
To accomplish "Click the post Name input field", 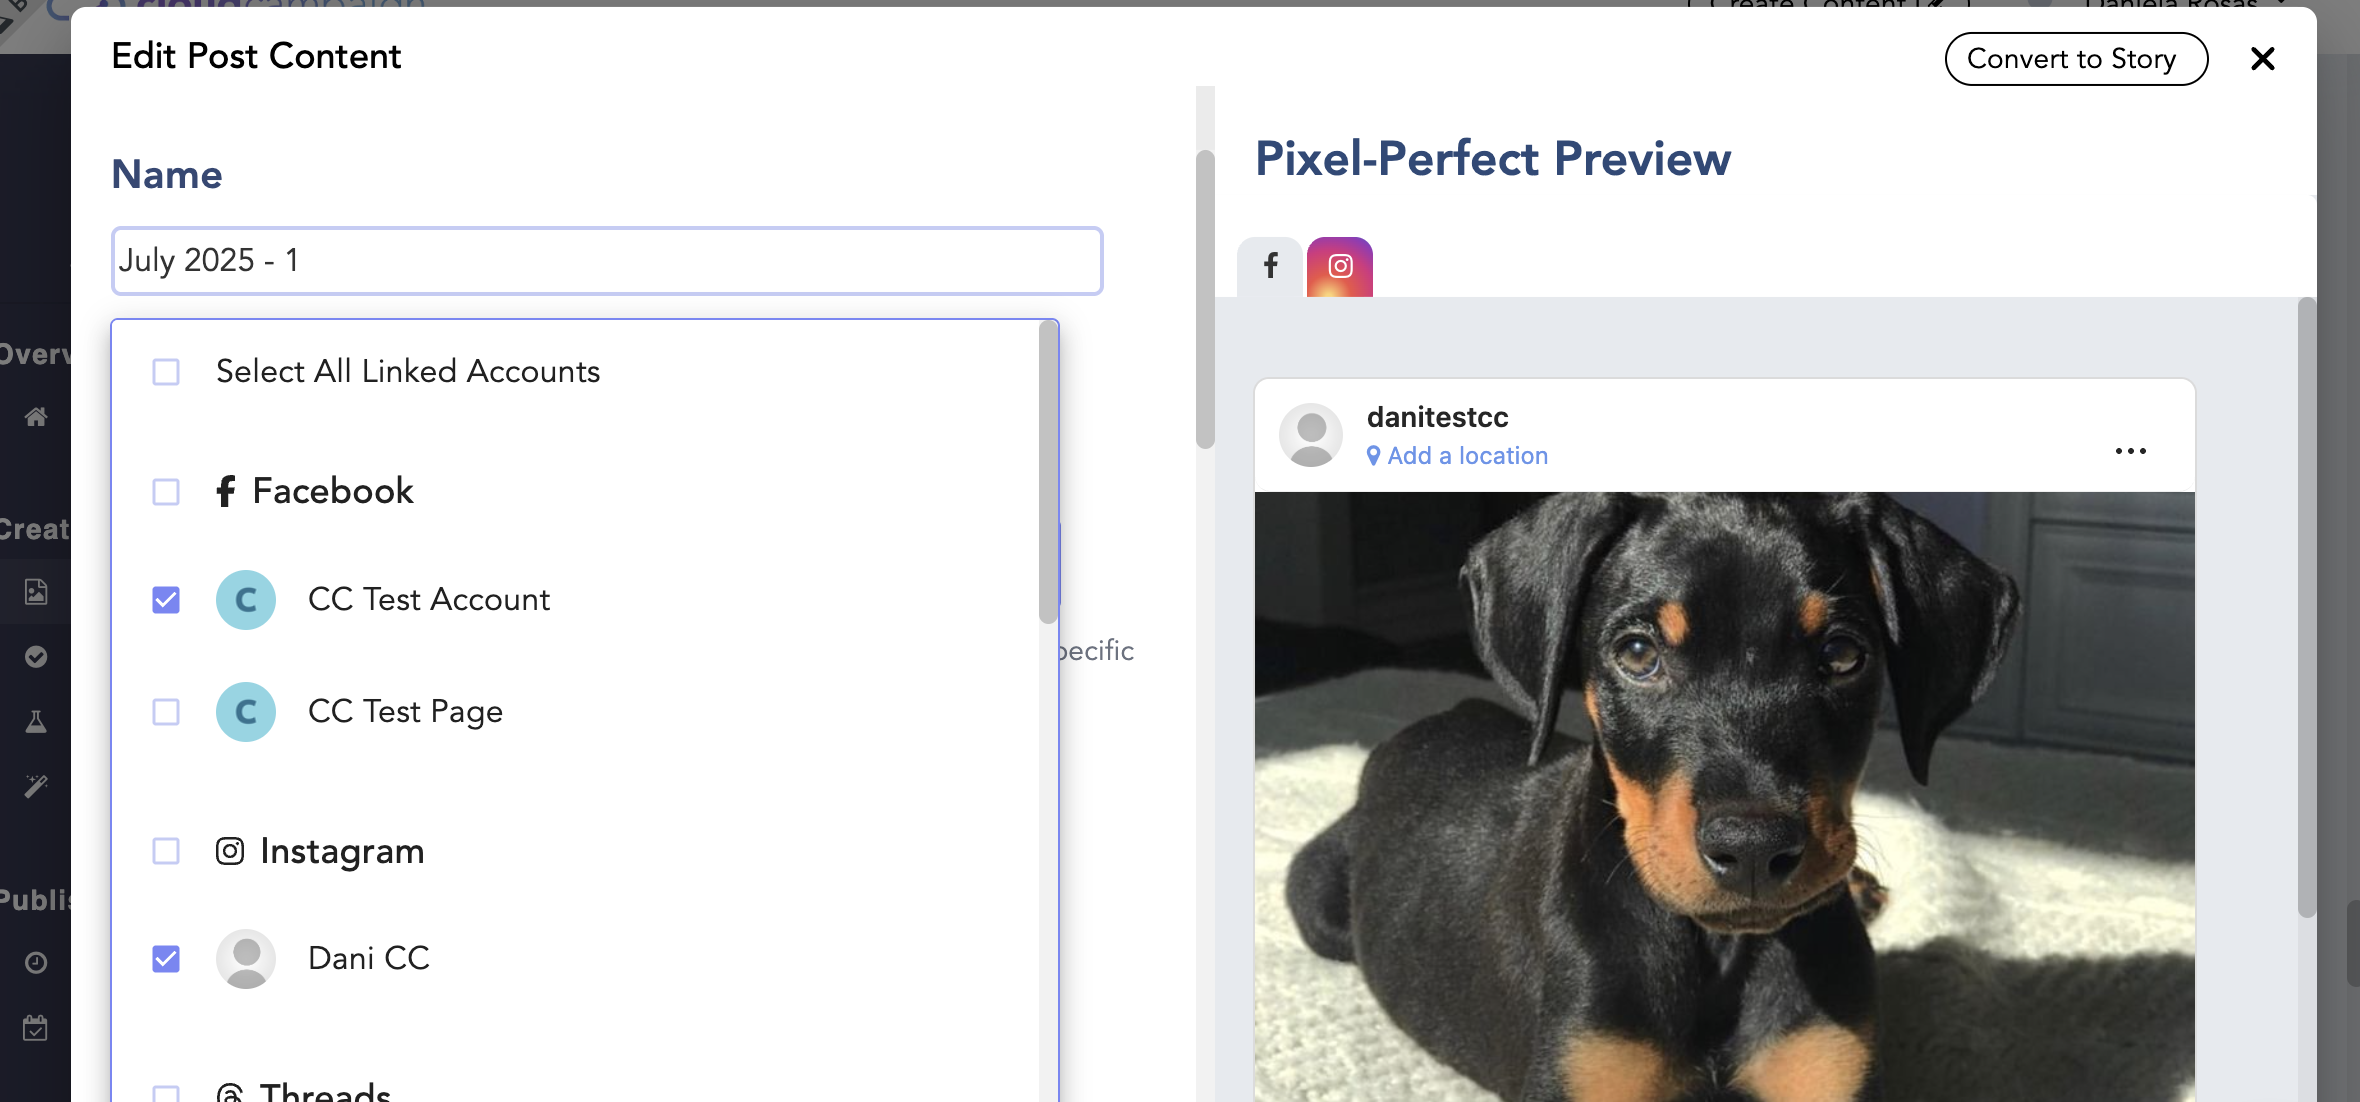I will pyautogui.click(x=607, y=261).
